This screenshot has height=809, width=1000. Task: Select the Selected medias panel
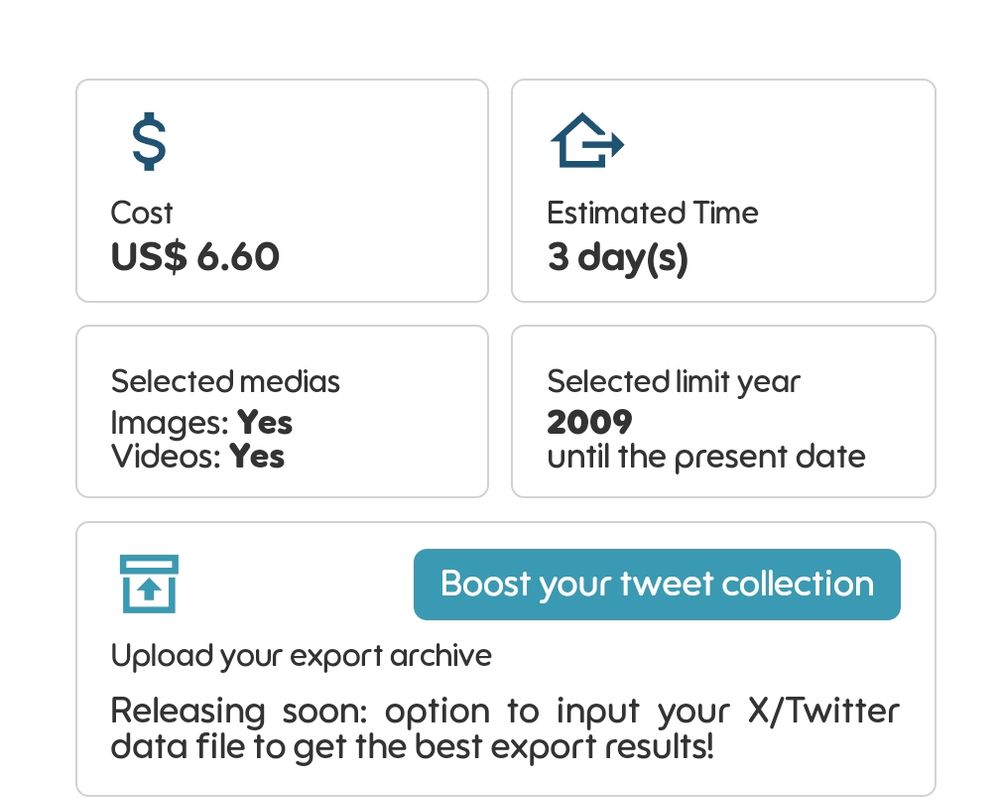[x=282, y=410]
